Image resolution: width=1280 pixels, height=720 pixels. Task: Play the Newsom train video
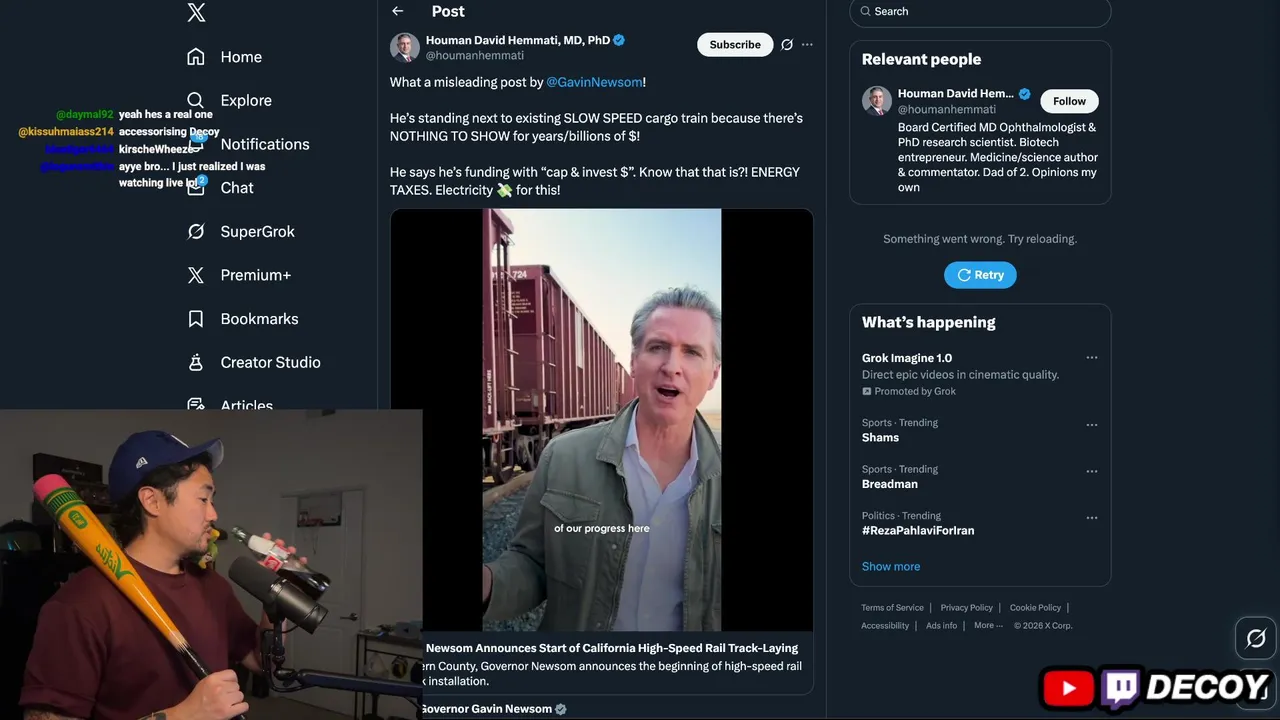point(601,420)
